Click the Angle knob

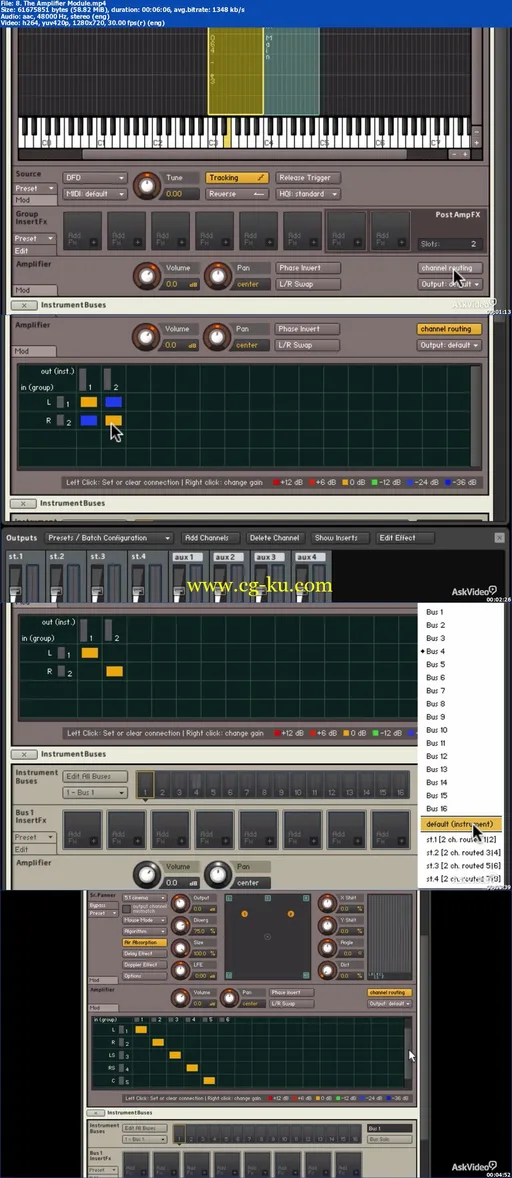click(327, 947)
